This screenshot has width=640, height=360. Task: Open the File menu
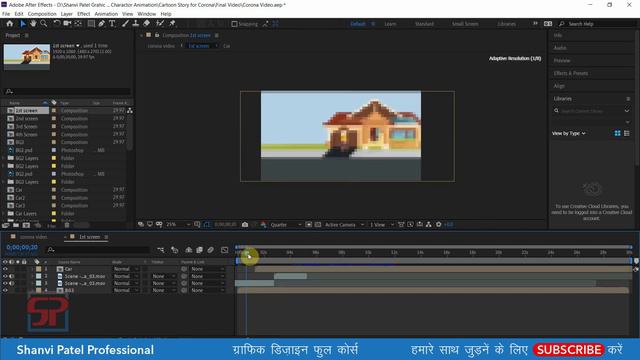click(6, 14)
